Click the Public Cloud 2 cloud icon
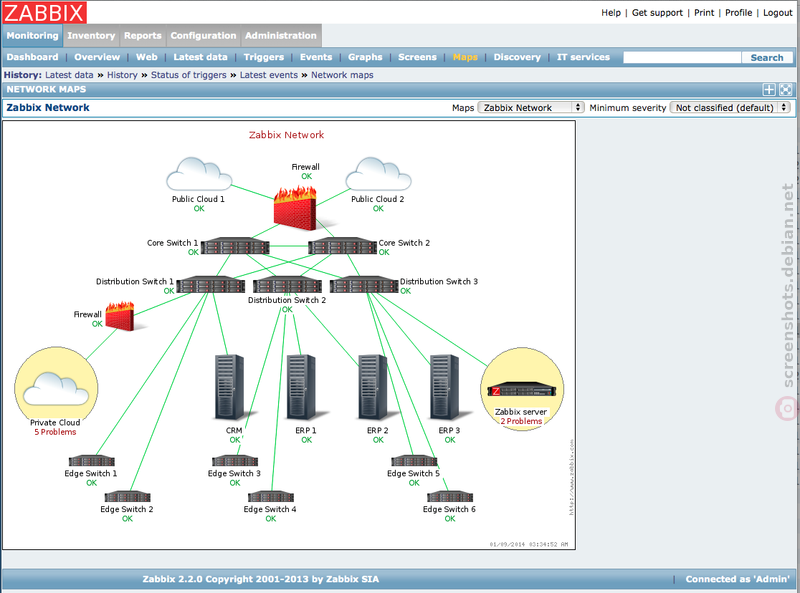This screenshot has height=593, width=800. click(x=378, y=174)
